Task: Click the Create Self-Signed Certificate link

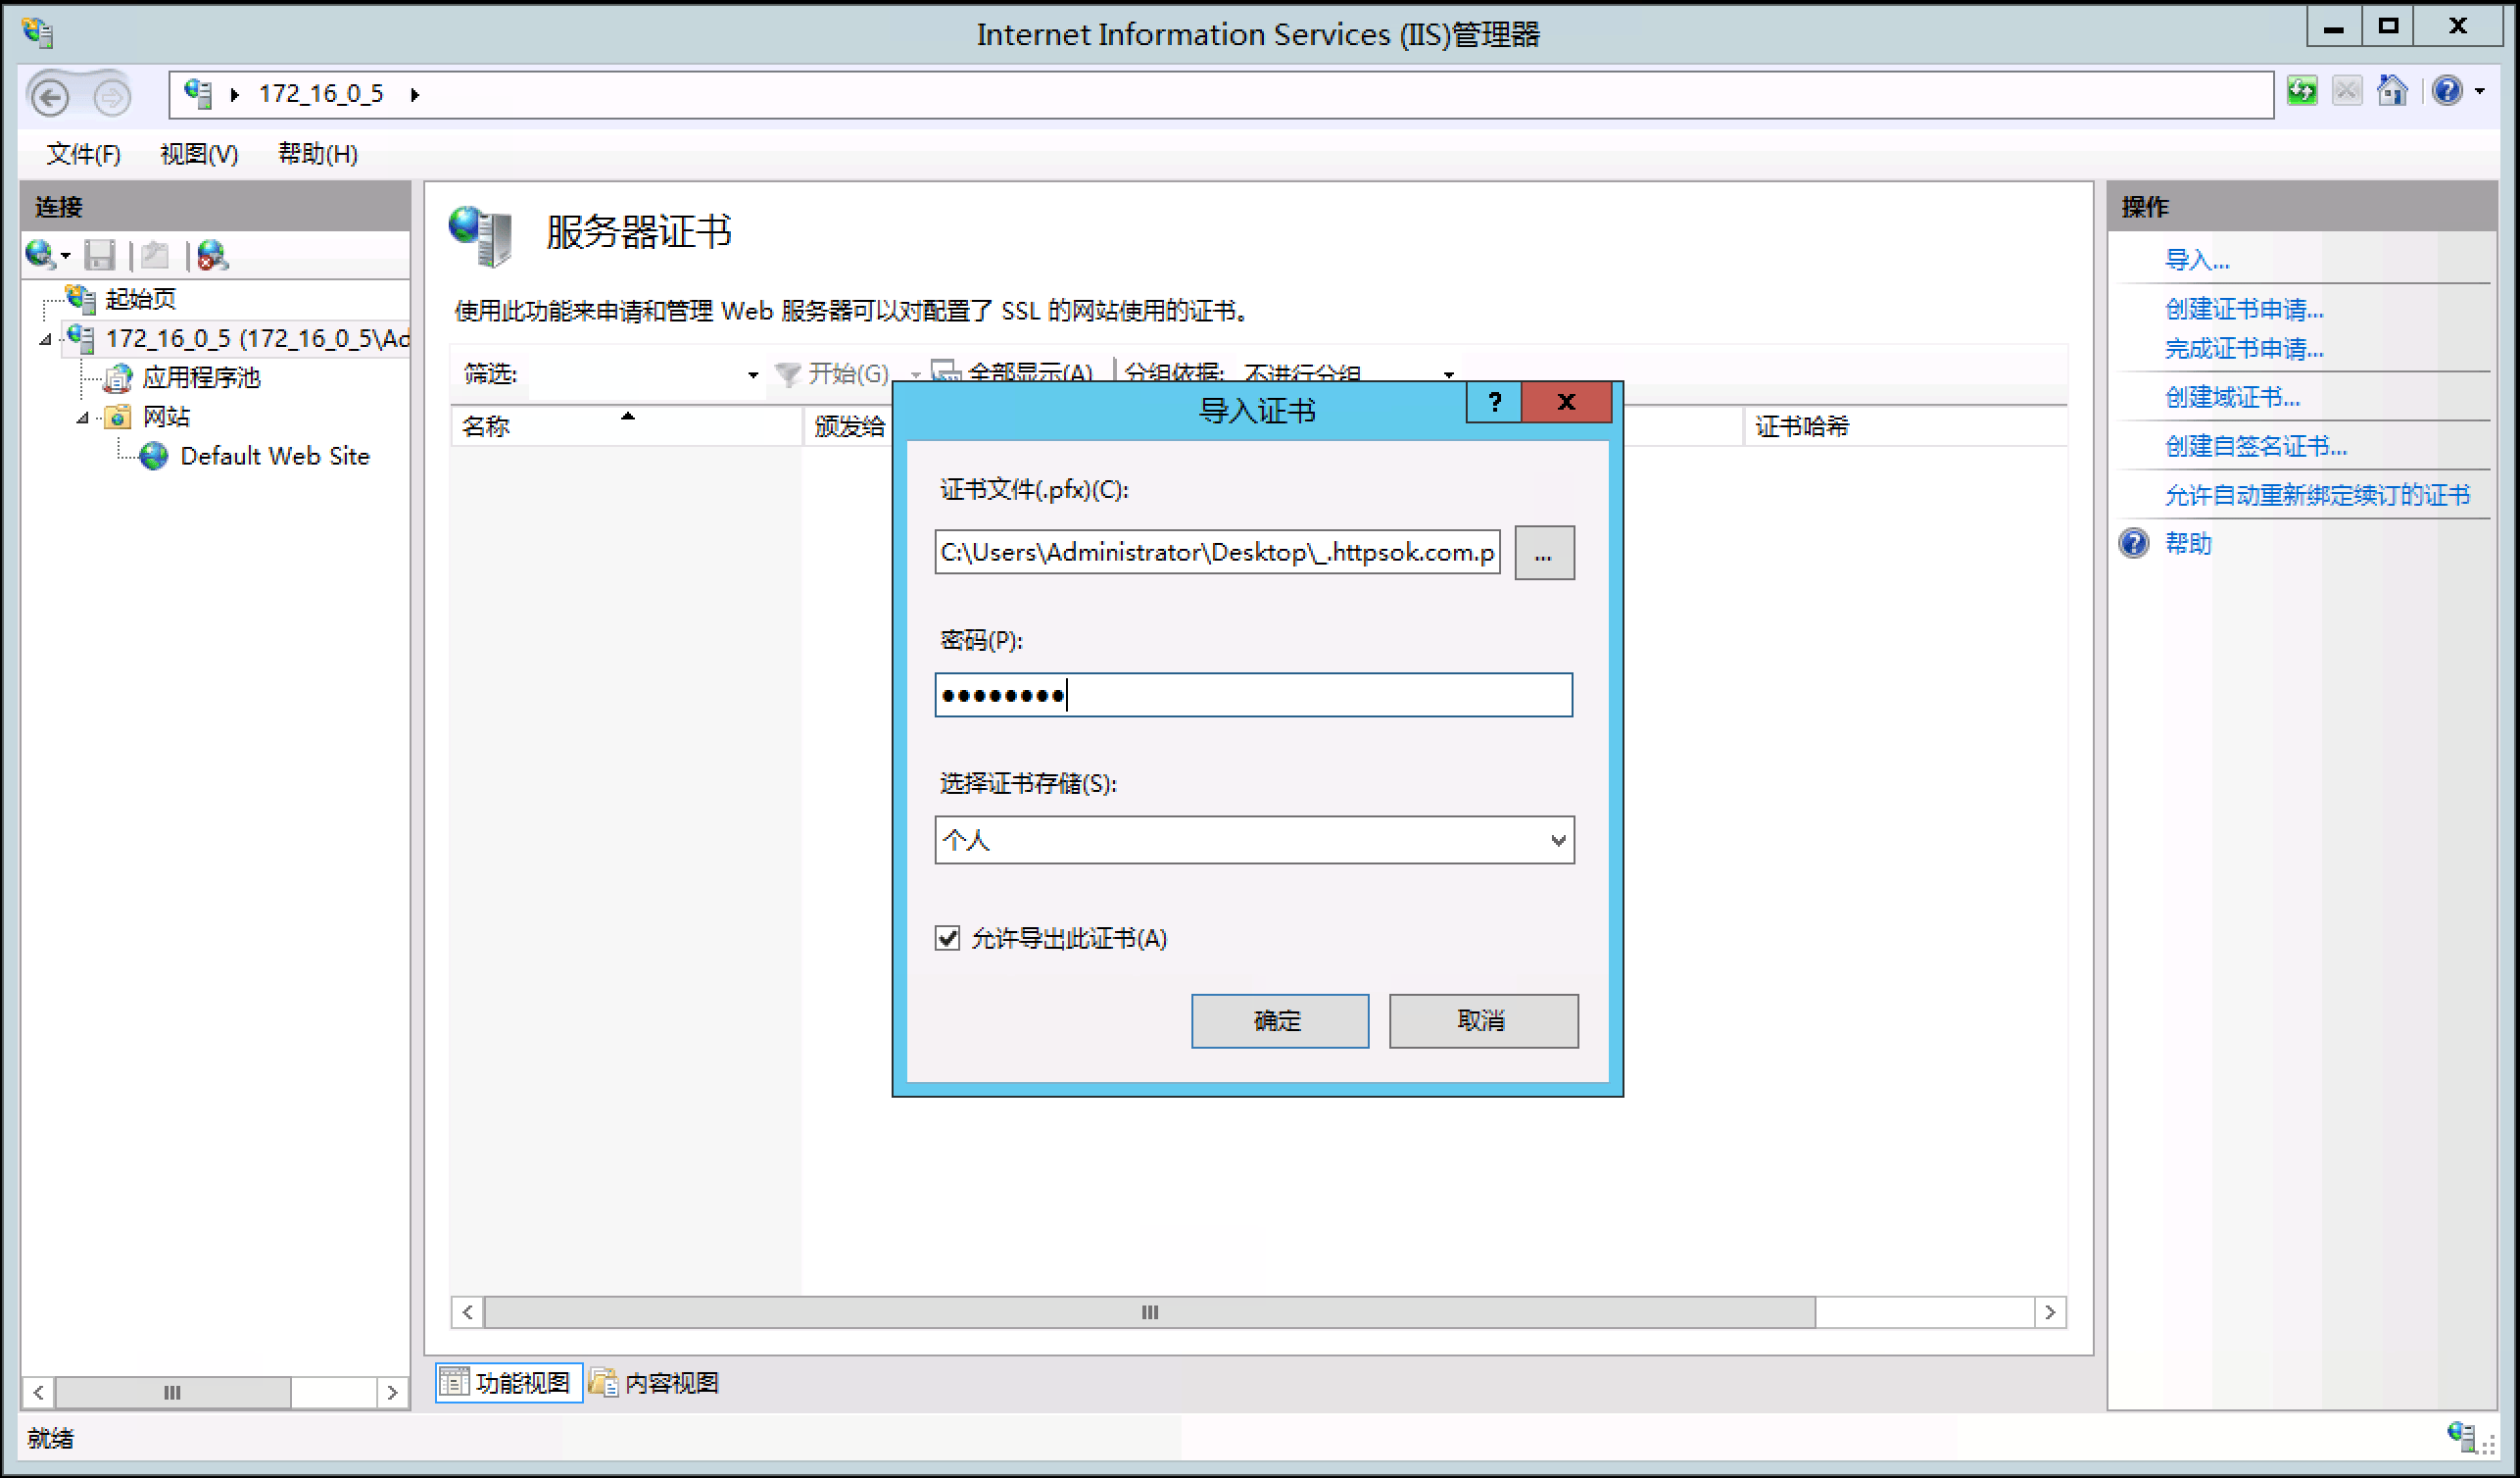Action: point(2254,446)
